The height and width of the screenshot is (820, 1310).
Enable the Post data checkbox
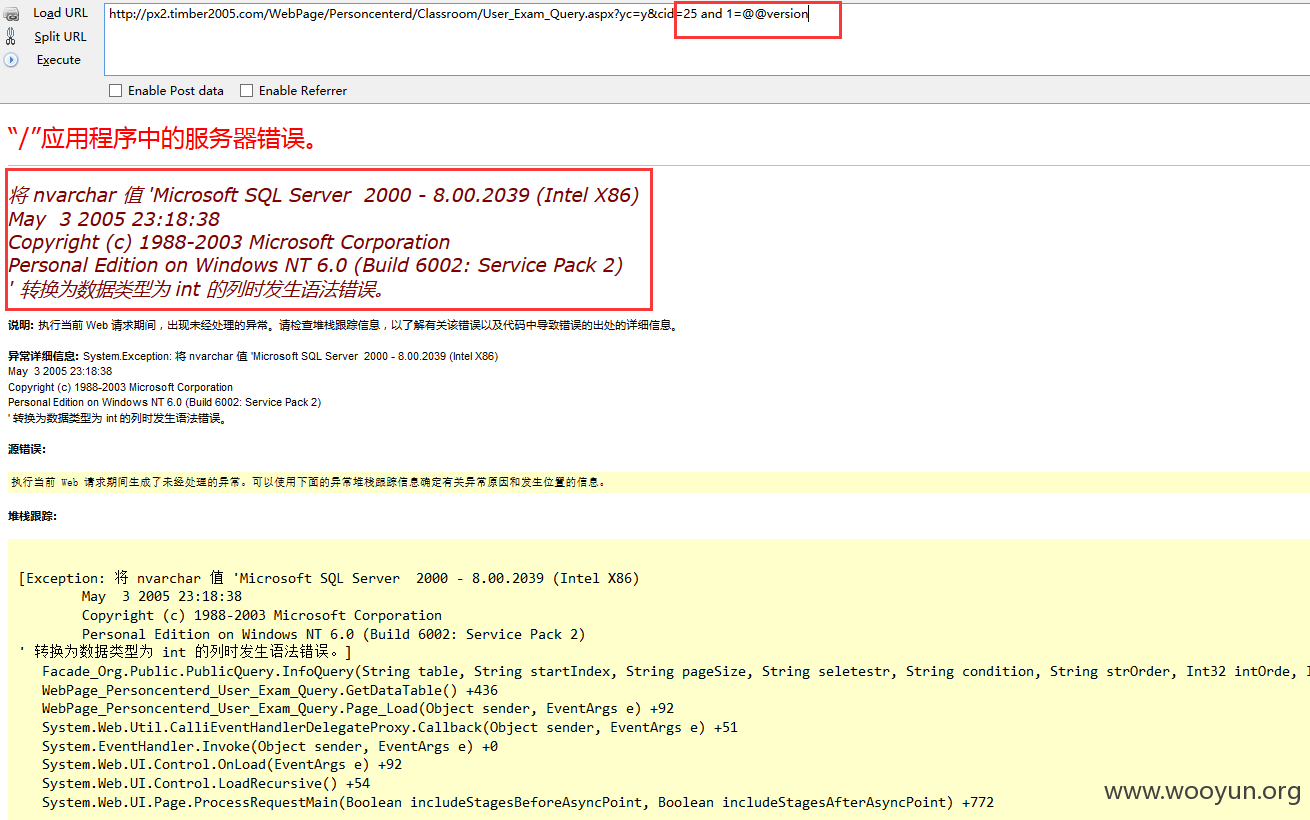click(117, 91)
